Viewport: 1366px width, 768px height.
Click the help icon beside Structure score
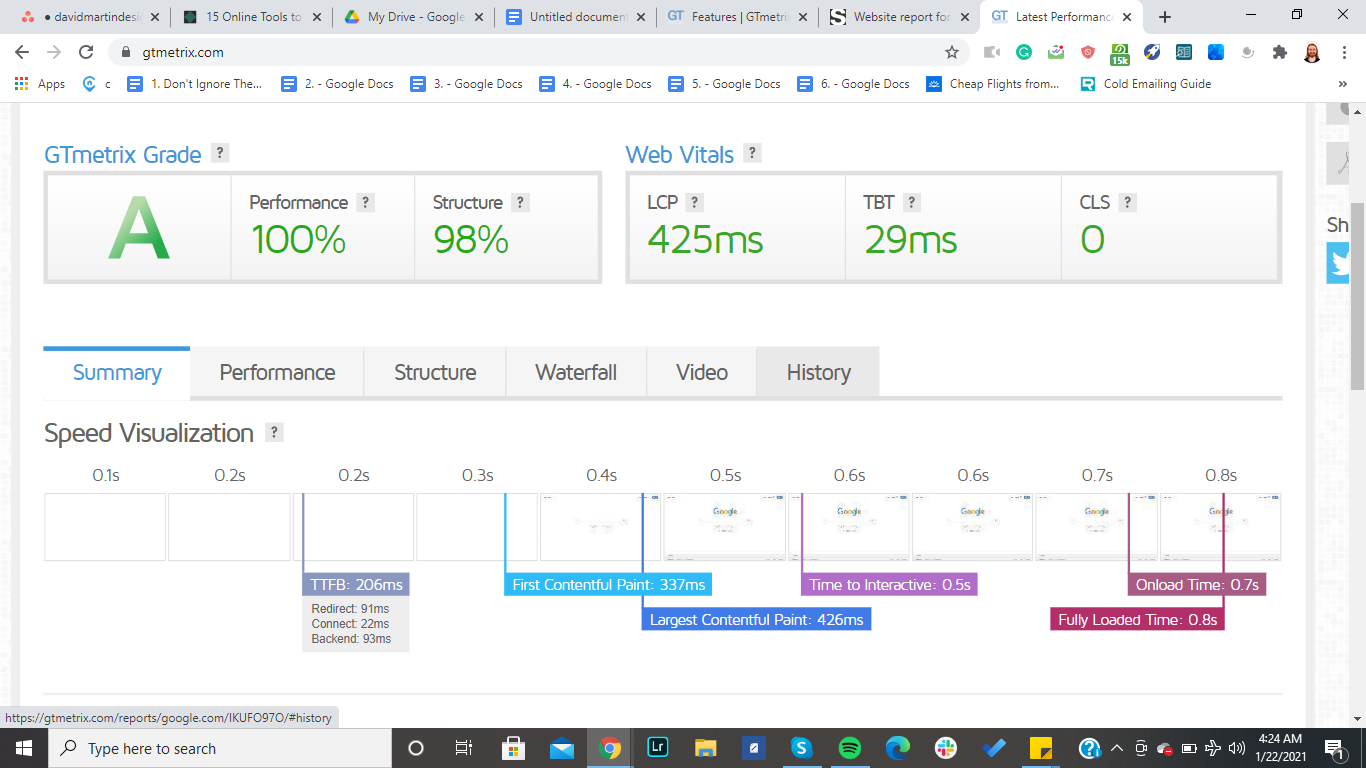pos(520,202)
